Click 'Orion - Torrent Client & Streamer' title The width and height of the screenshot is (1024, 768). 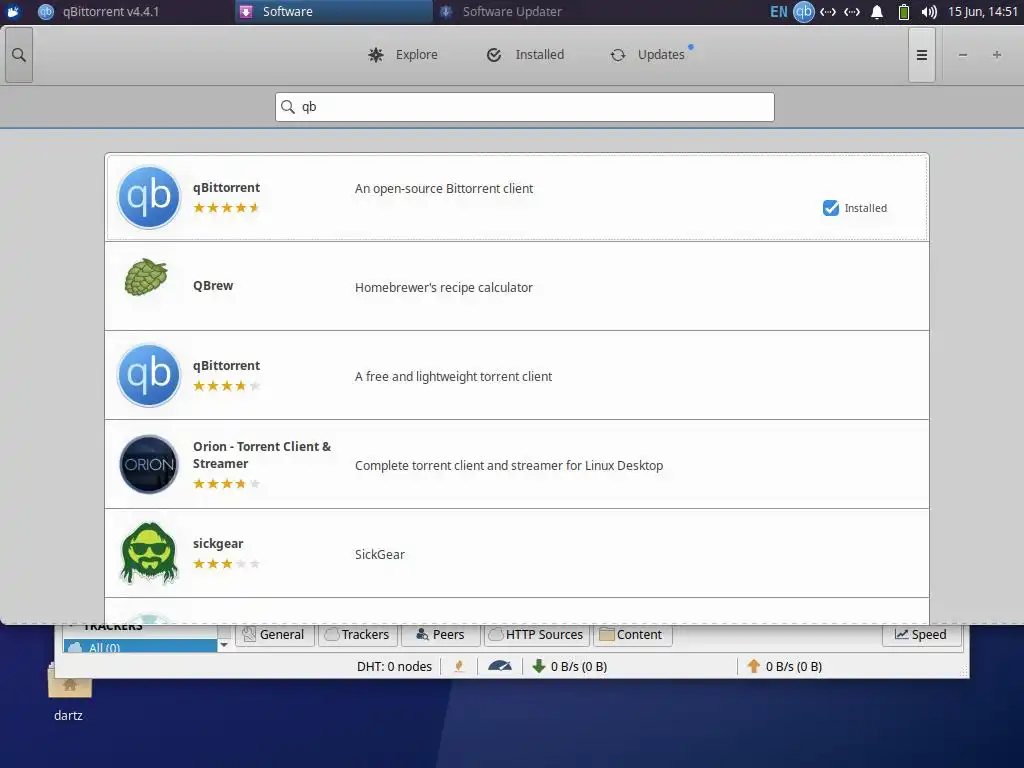[x=262, y=455]
